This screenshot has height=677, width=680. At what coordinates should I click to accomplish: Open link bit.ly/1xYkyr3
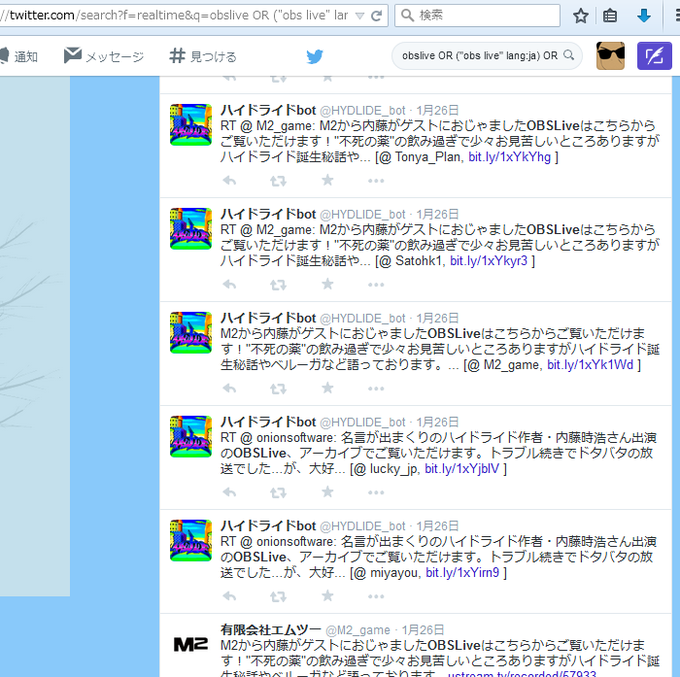[488, 261]
